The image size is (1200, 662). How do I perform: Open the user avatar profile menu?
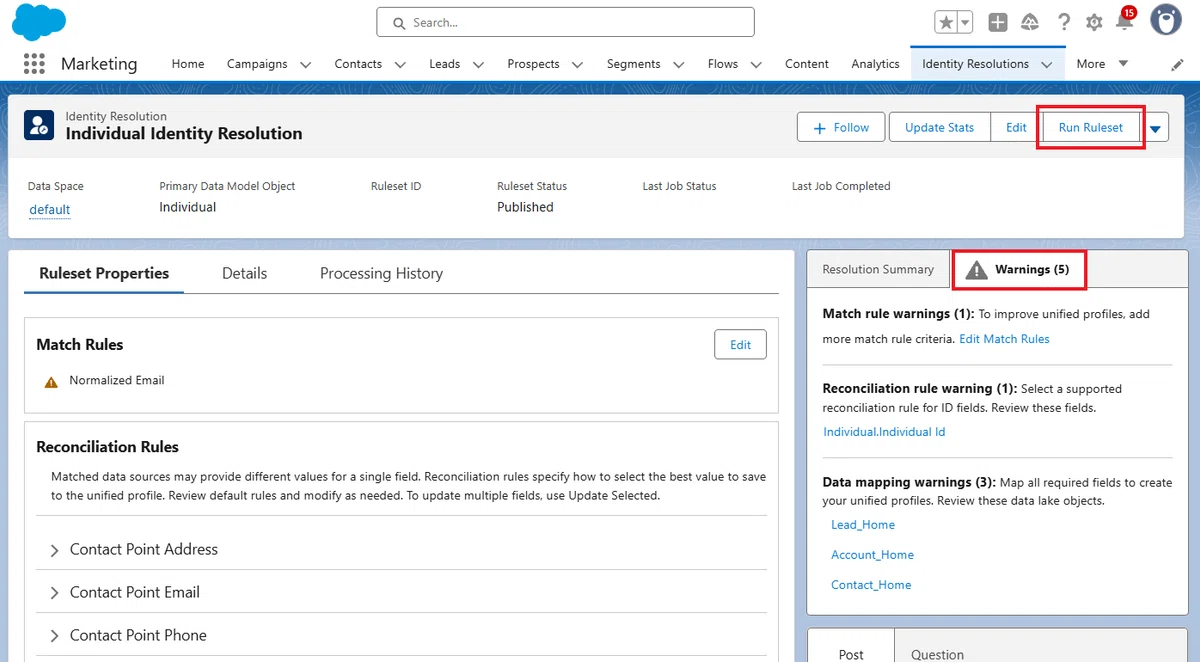[1166, 20]
